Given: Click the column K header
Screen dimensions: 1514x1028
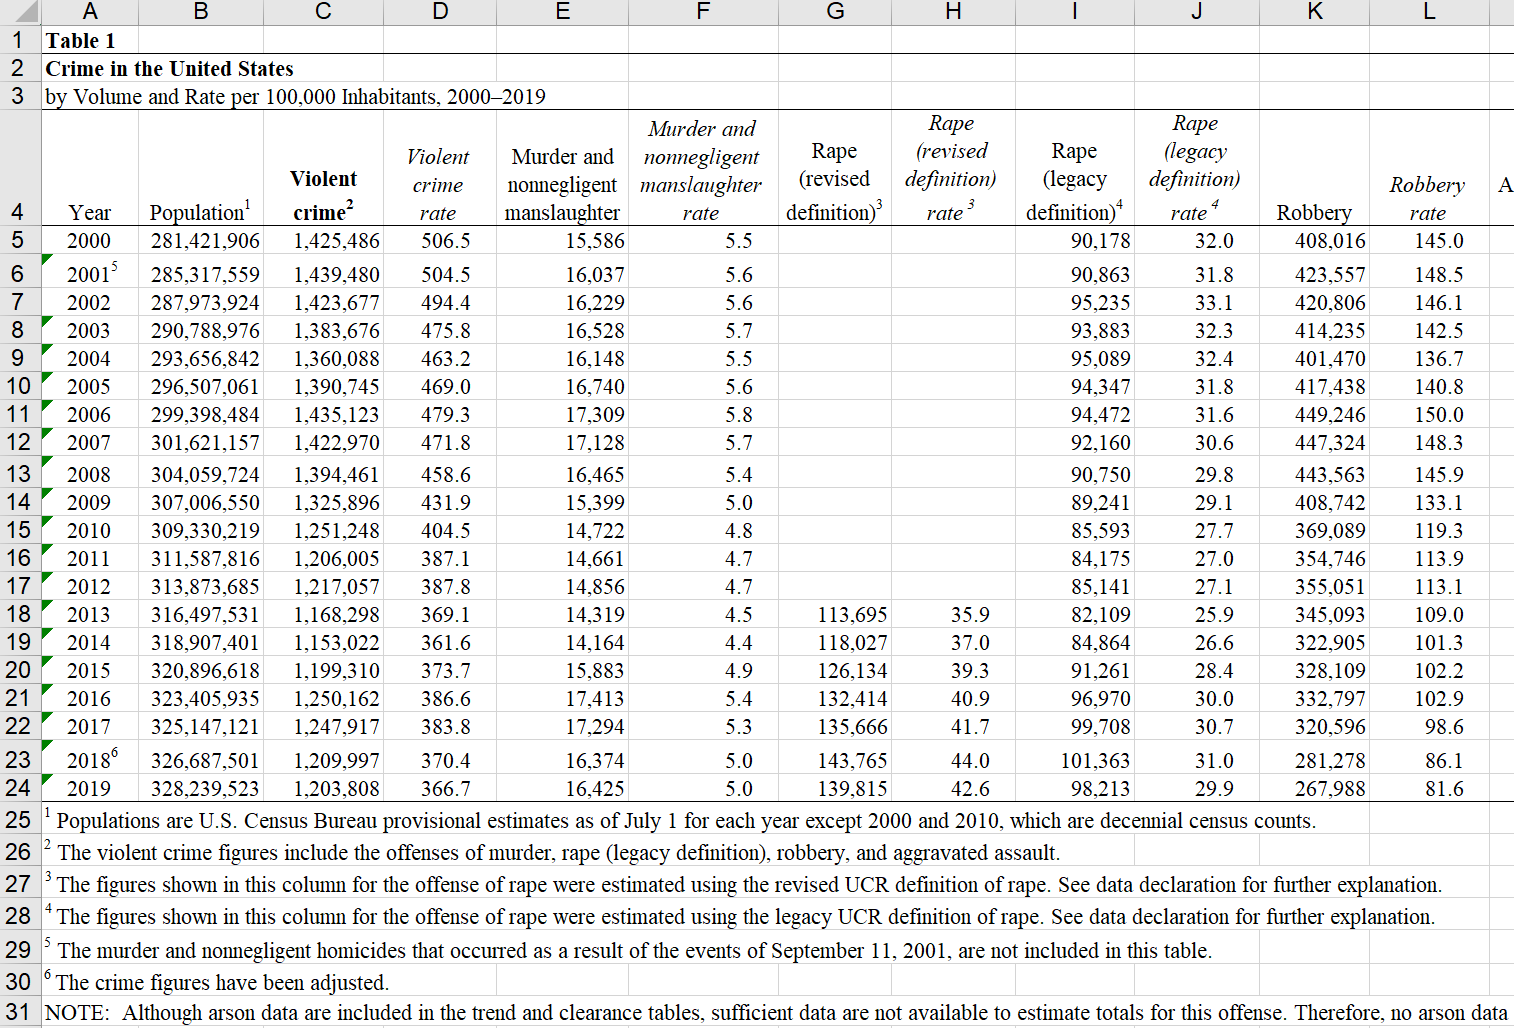Looking at the screenshot, I should pyautogui.click(x=1314, y=12).
